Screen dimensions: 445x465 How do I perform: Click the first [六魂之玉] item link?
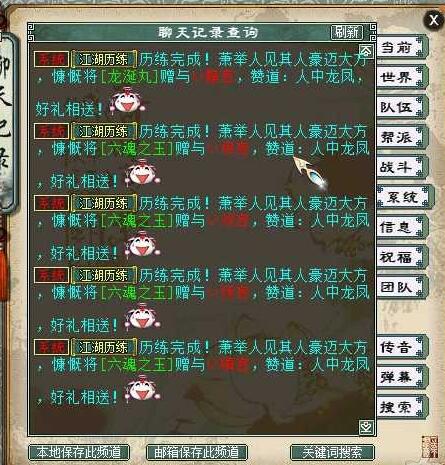137,149
